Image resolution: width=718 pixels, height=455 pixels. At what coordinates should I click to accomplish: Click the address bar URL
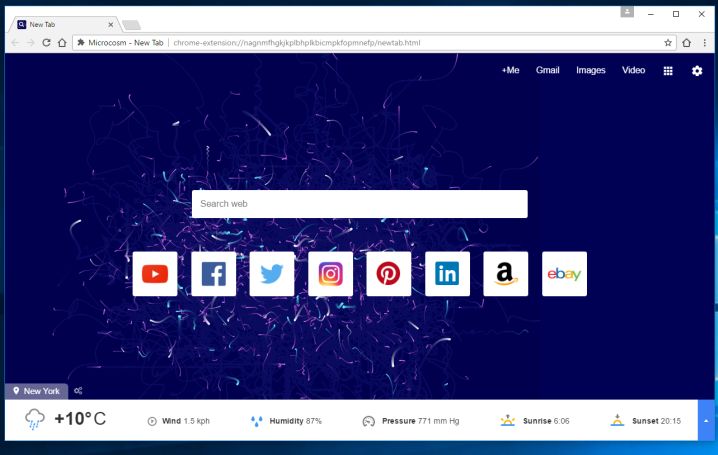pos(297,43)
